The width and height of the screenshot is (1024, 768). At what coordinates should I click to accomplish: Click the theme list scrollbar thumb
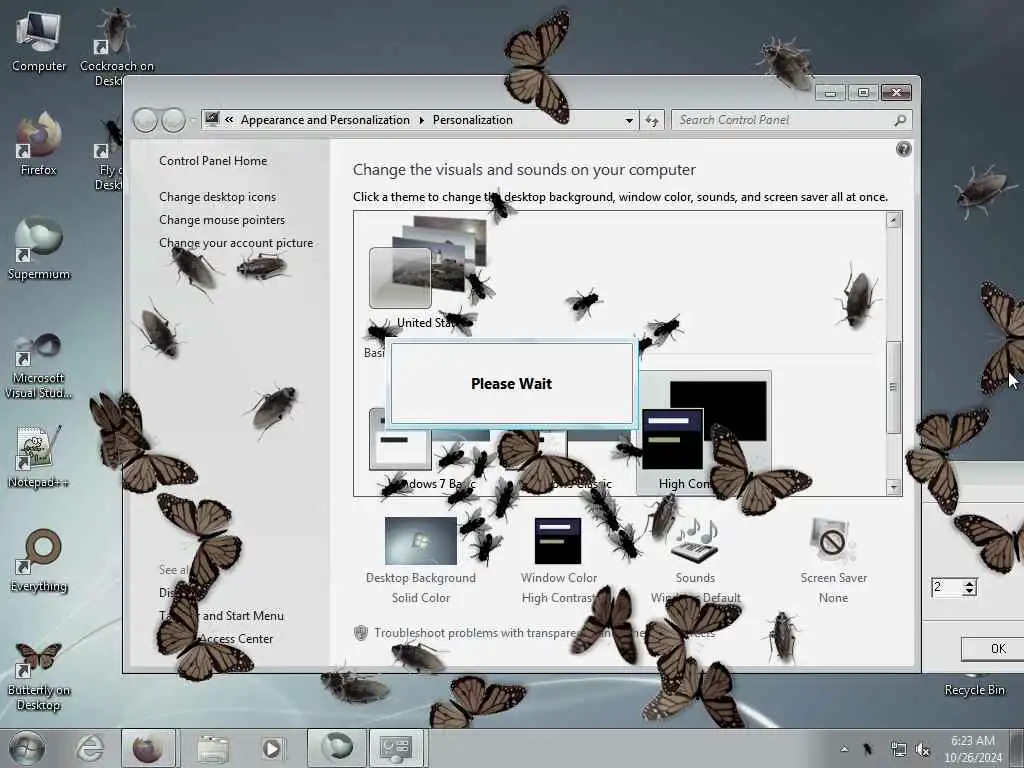(893, 387)
